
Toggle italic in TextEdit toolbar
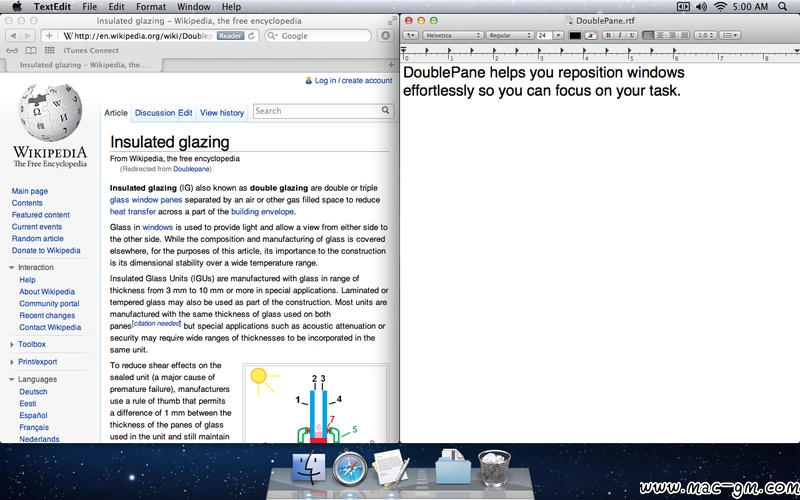620,35
